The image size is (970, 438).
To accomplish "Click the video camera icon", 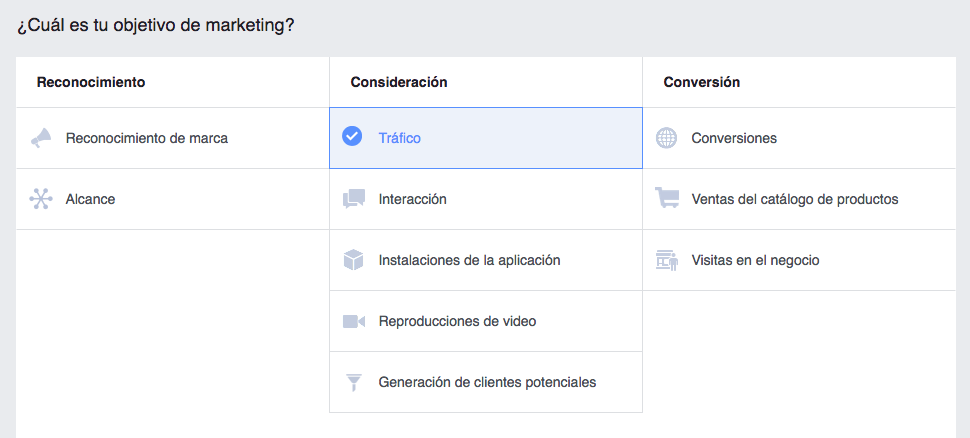I will pos(353,321).
